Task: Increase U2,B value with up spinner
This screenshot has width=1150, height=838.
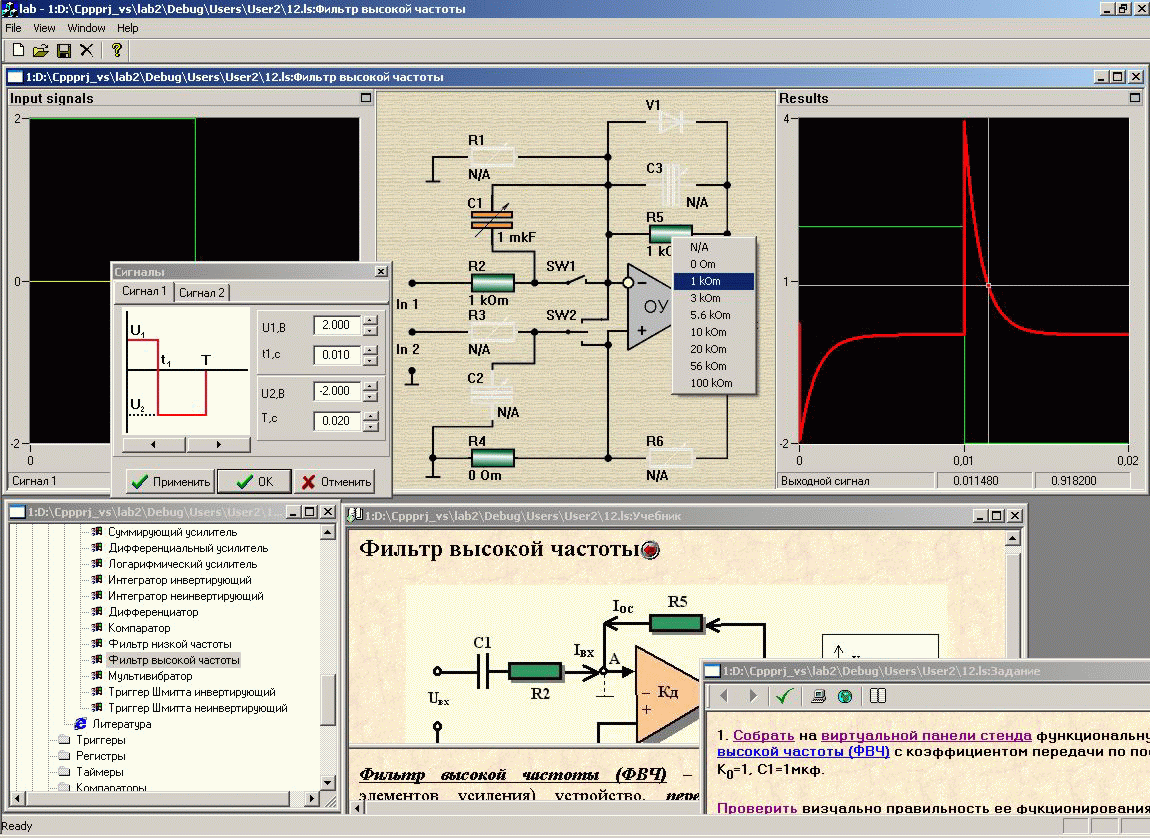Action: point(370,386)
